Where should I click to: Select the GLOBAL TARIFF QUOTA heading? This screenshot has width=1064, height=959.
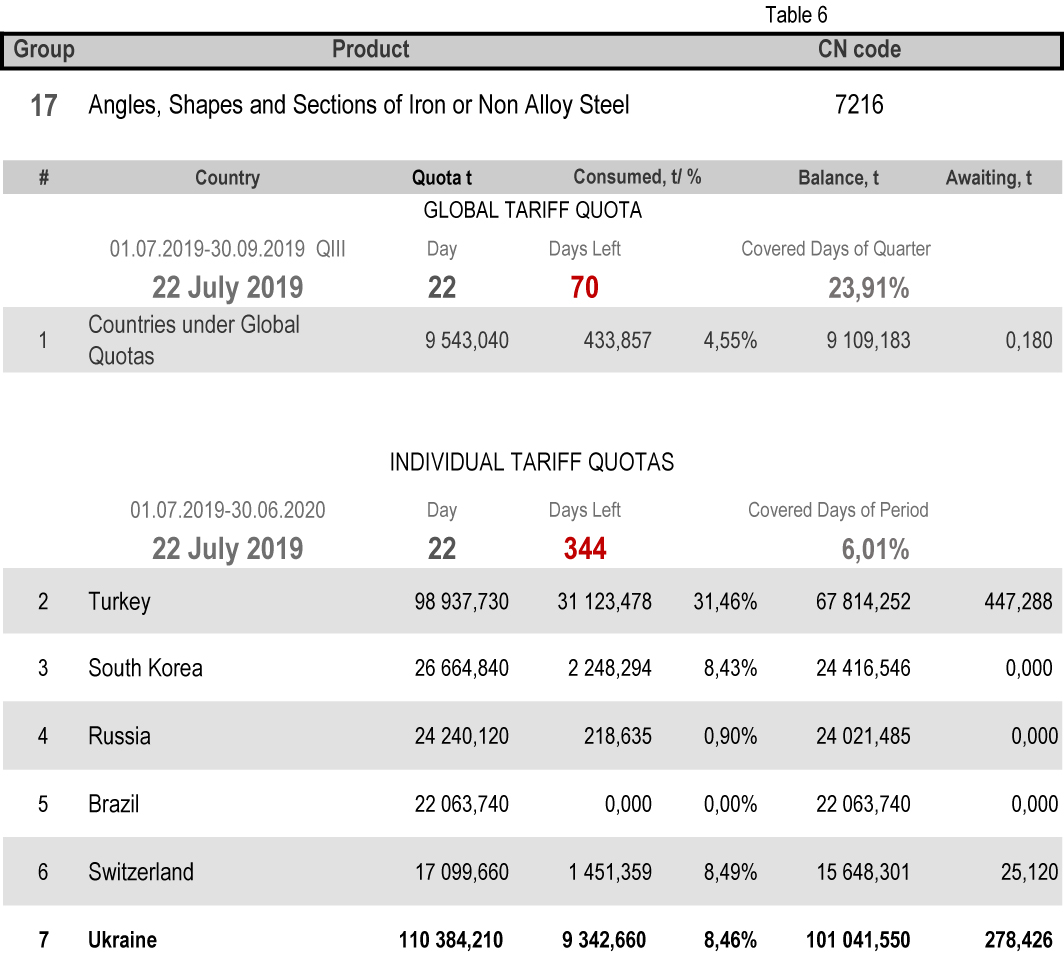click(532, 210)
